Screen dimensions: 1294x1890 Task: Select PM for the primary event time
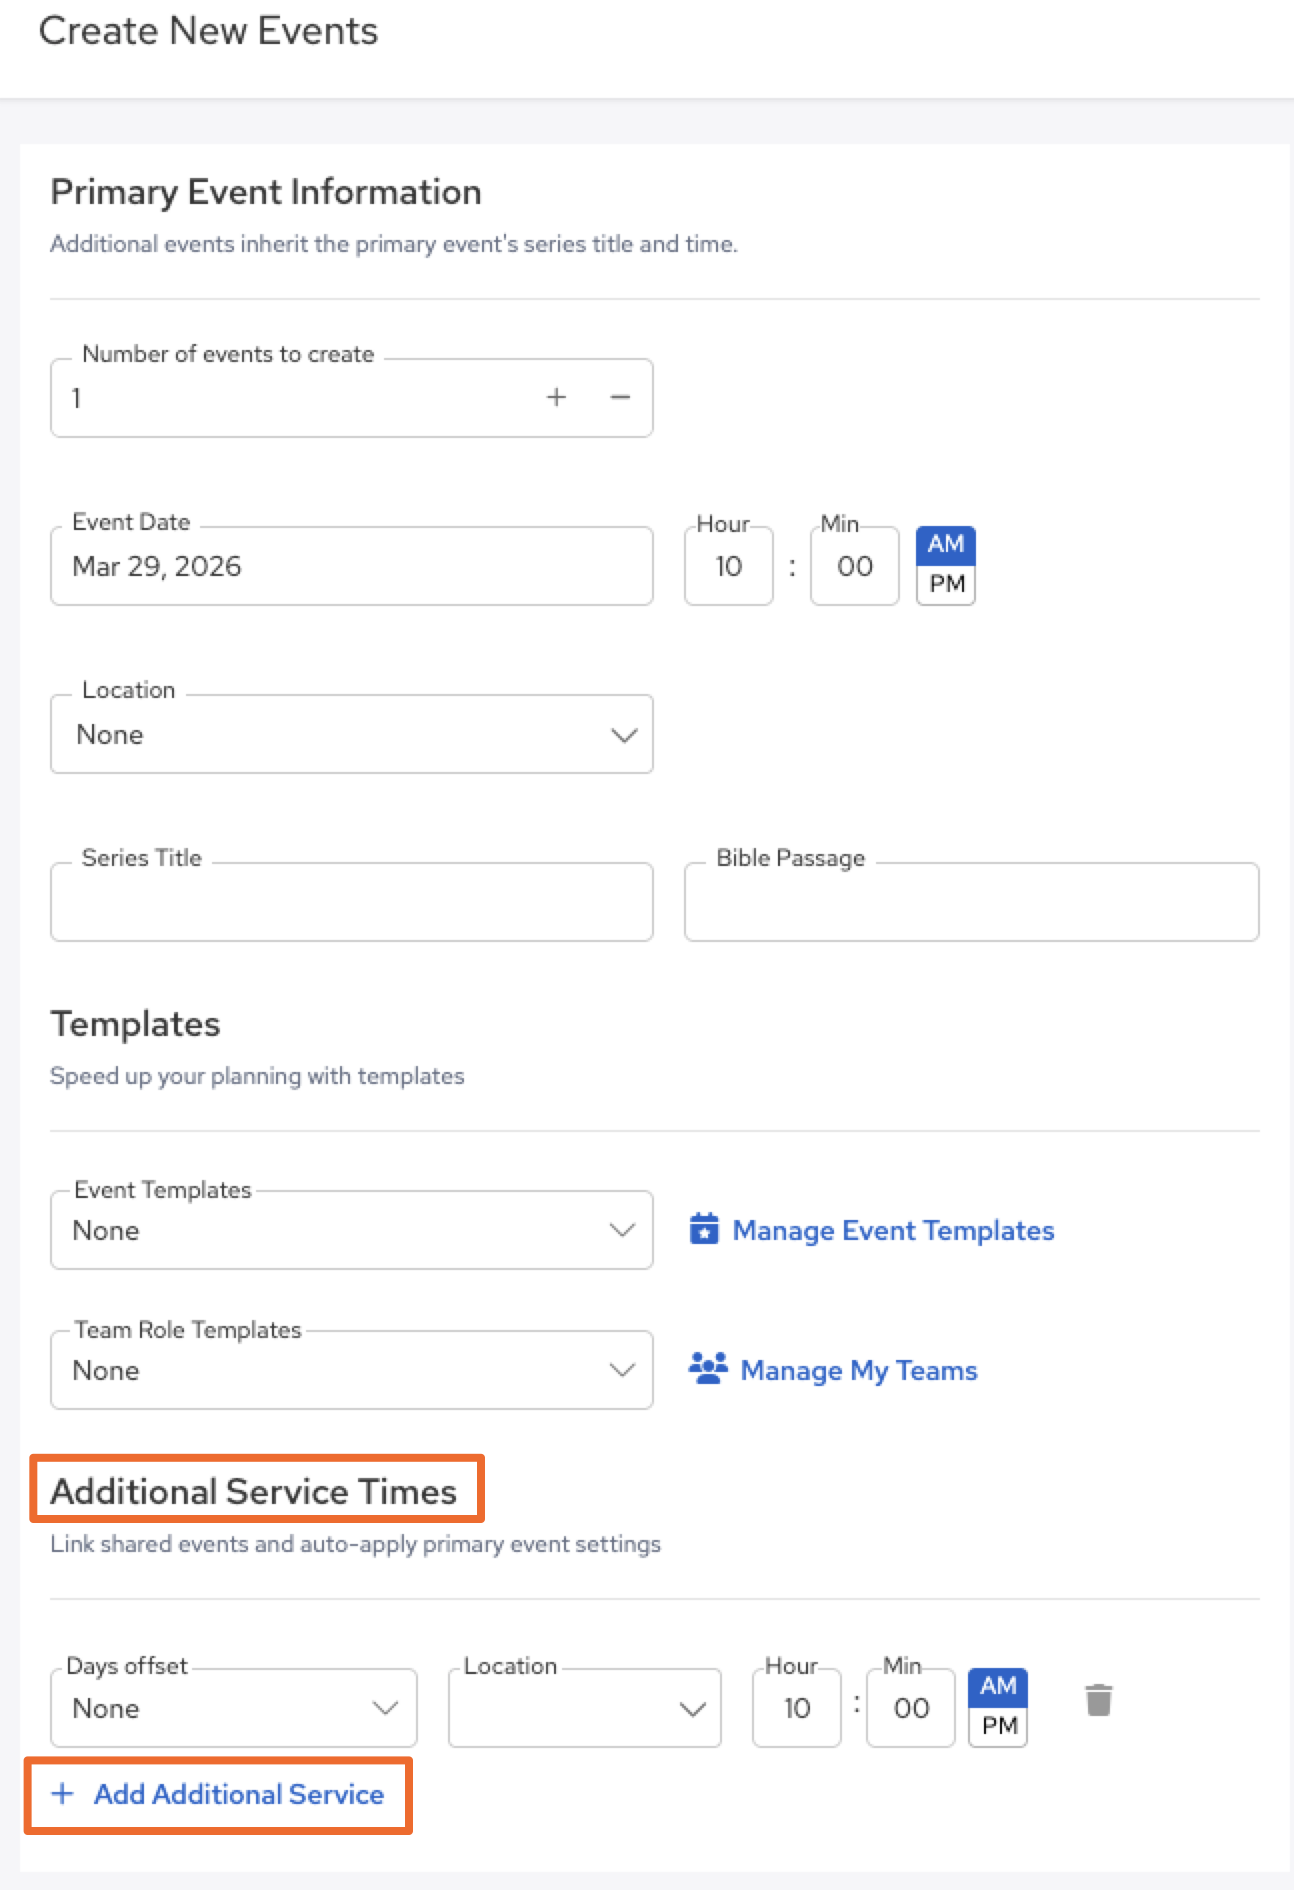tap(946, 584)
